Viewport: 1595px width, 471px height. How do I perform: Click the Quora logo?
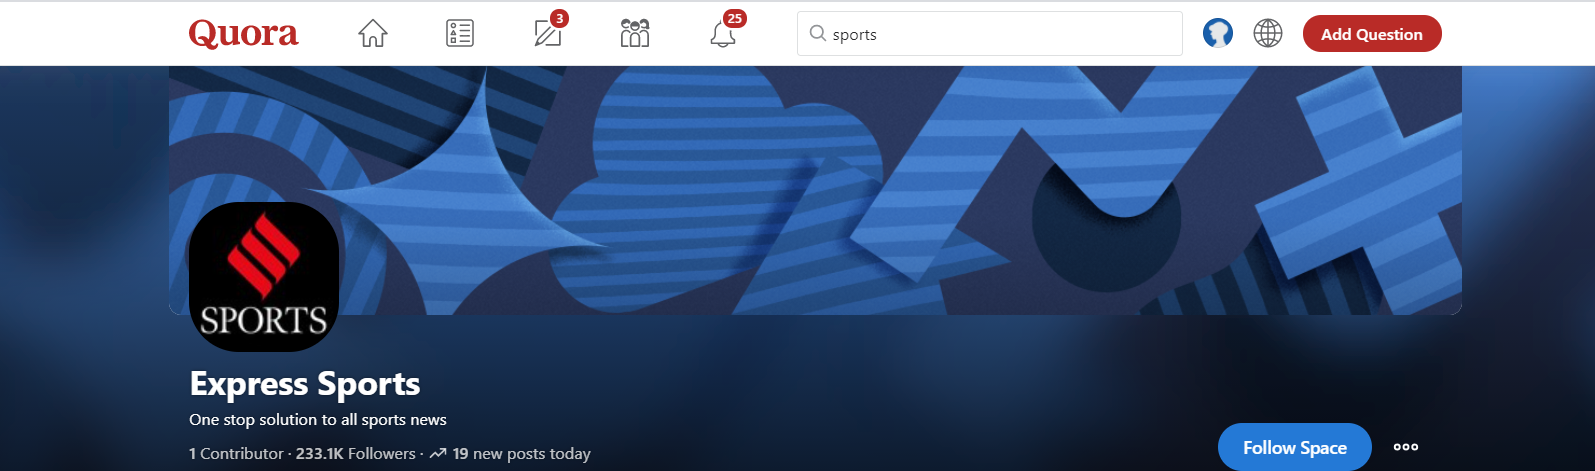coord(243,34)
